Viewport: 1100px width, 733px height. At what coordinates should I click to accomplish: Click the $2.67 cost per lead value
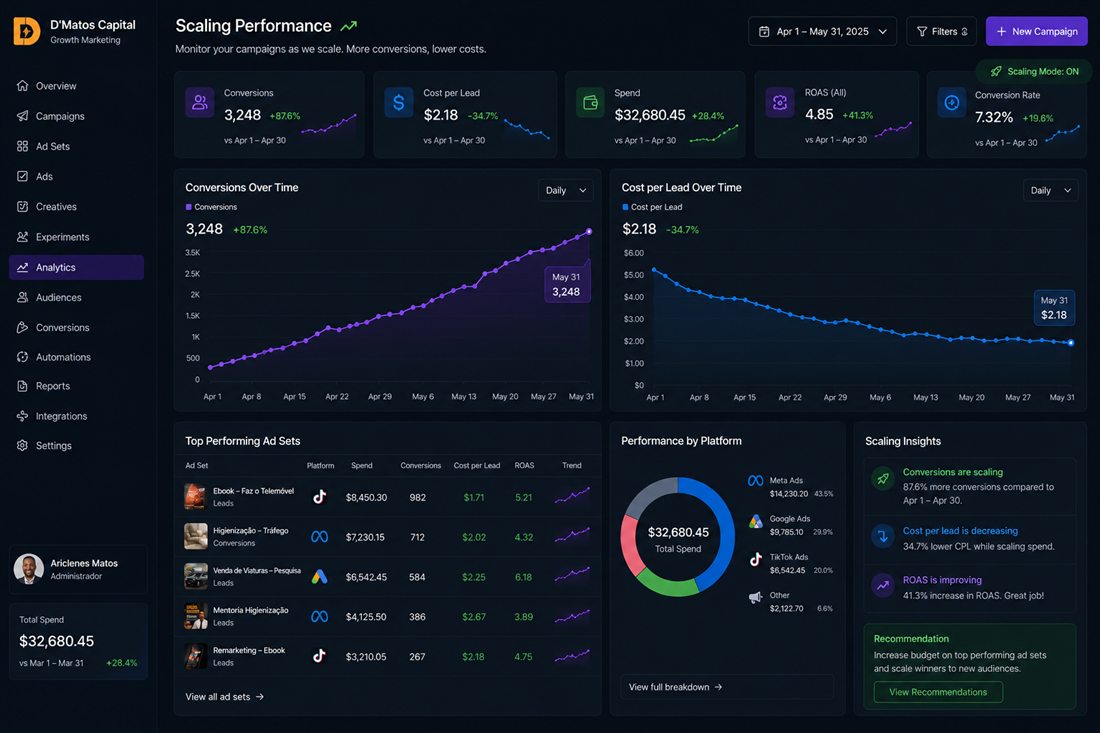[x=474, y=617]
